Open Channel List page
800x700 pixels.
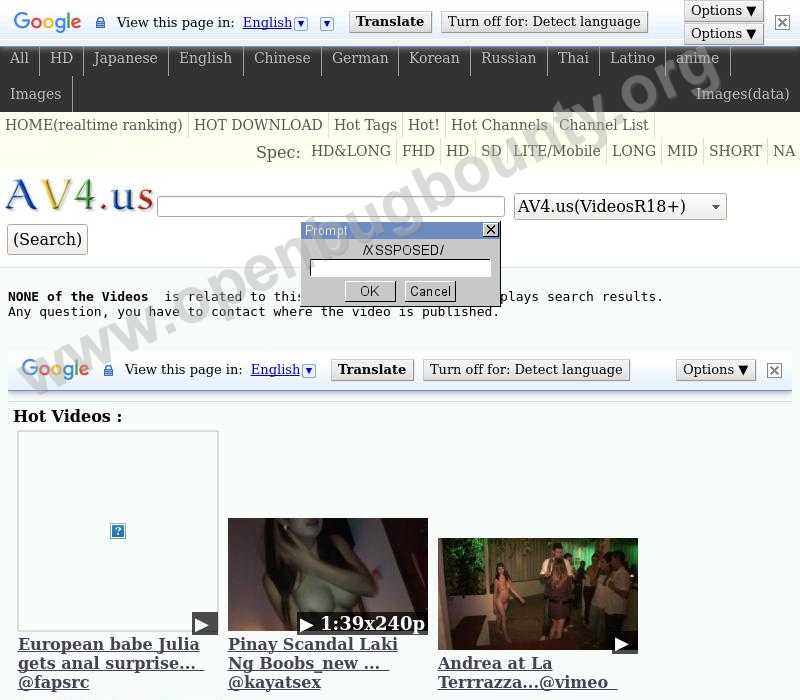[x=604, y=124]
